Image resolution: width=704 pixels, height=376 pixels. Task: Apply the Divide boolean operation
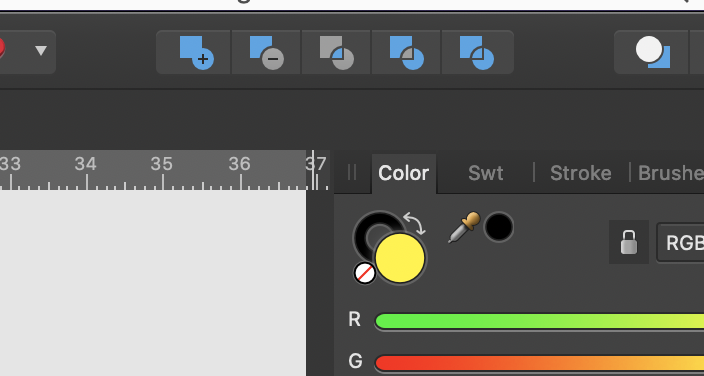[x=477, y=53]
